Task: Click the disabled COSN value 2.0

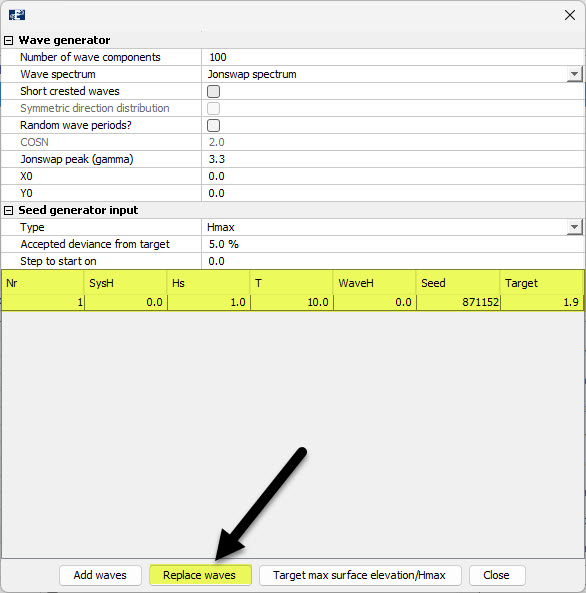Action: pyautogui.click(x=216, y=142)
